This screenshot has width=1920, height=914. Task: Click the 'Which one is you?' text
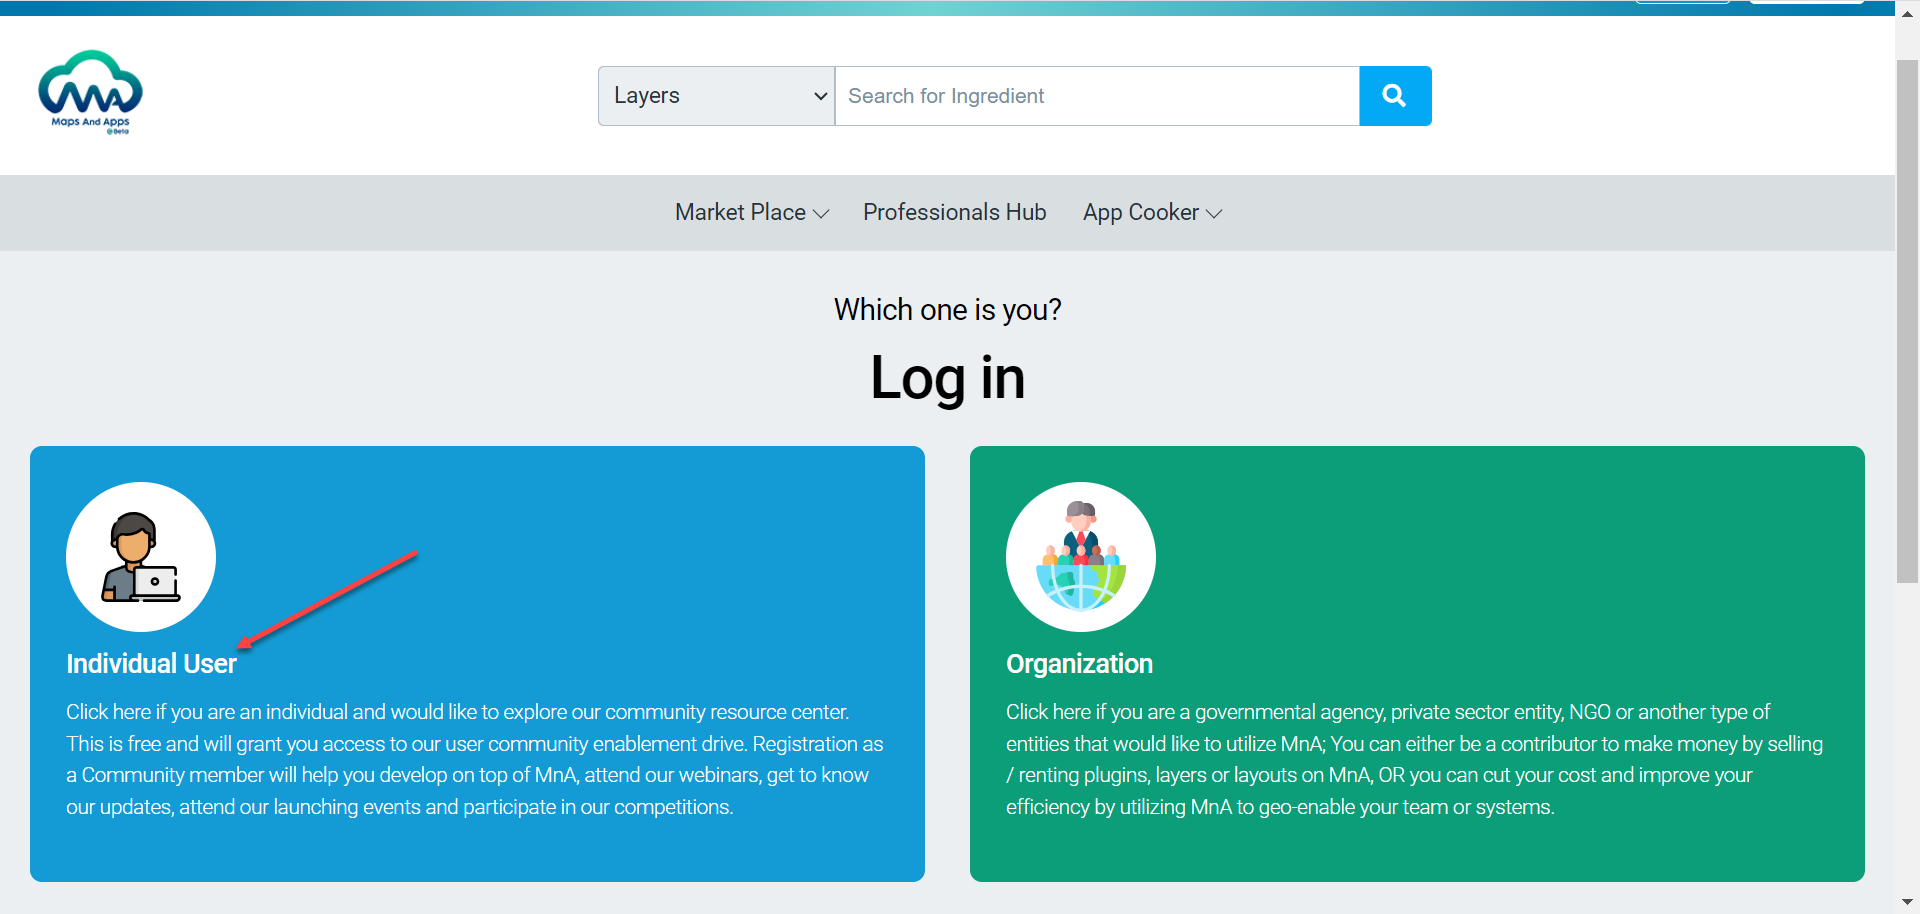pyautogui.click(x=948, y=310)
